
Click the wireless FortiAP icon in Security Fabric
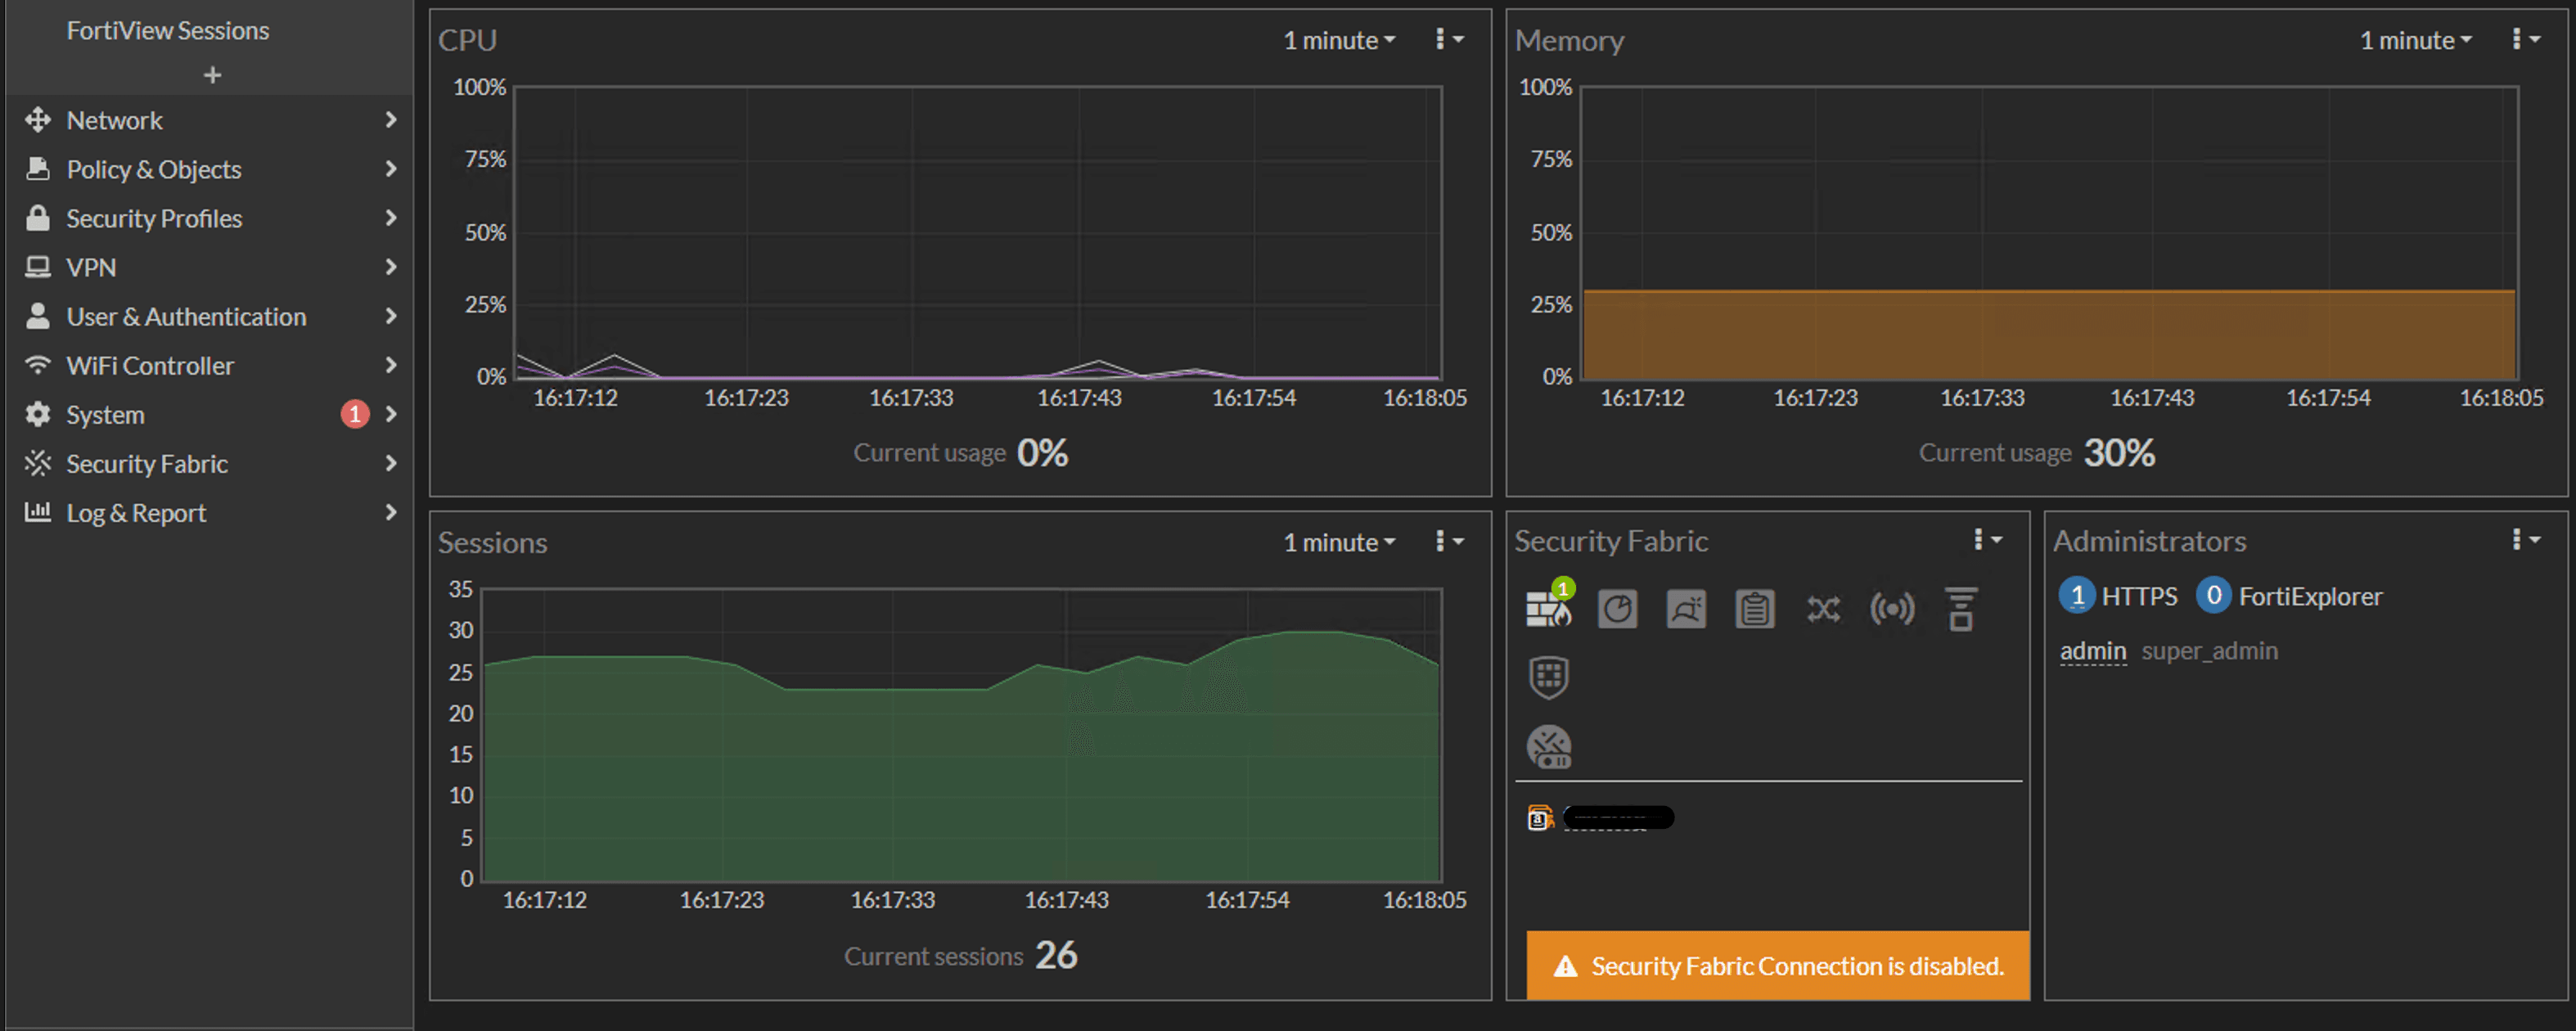1892,609
